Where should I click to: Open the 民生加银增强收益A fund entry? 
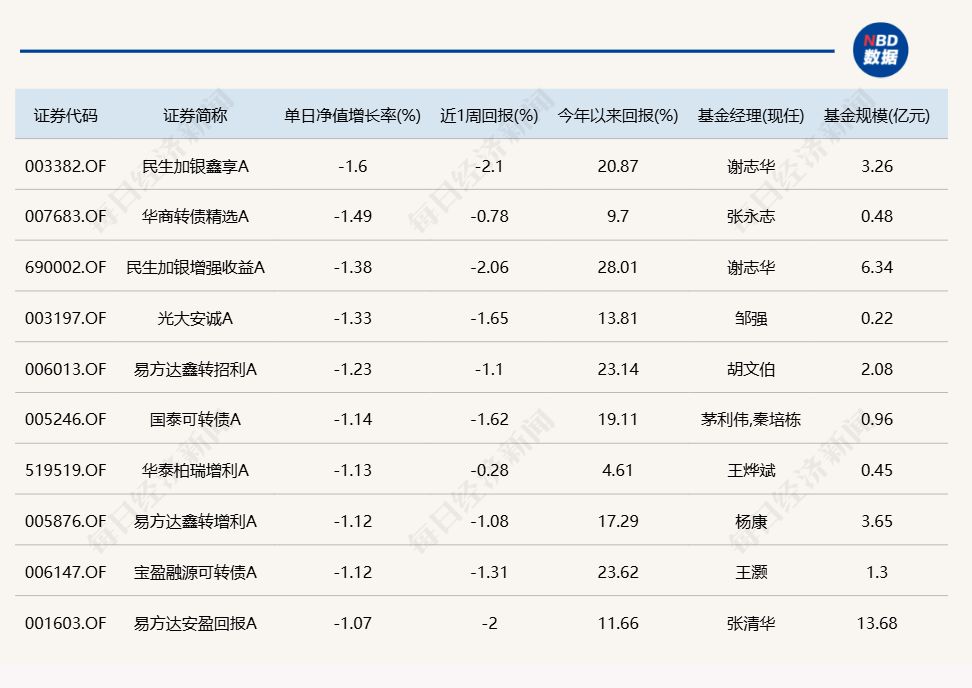click(195, 267)
